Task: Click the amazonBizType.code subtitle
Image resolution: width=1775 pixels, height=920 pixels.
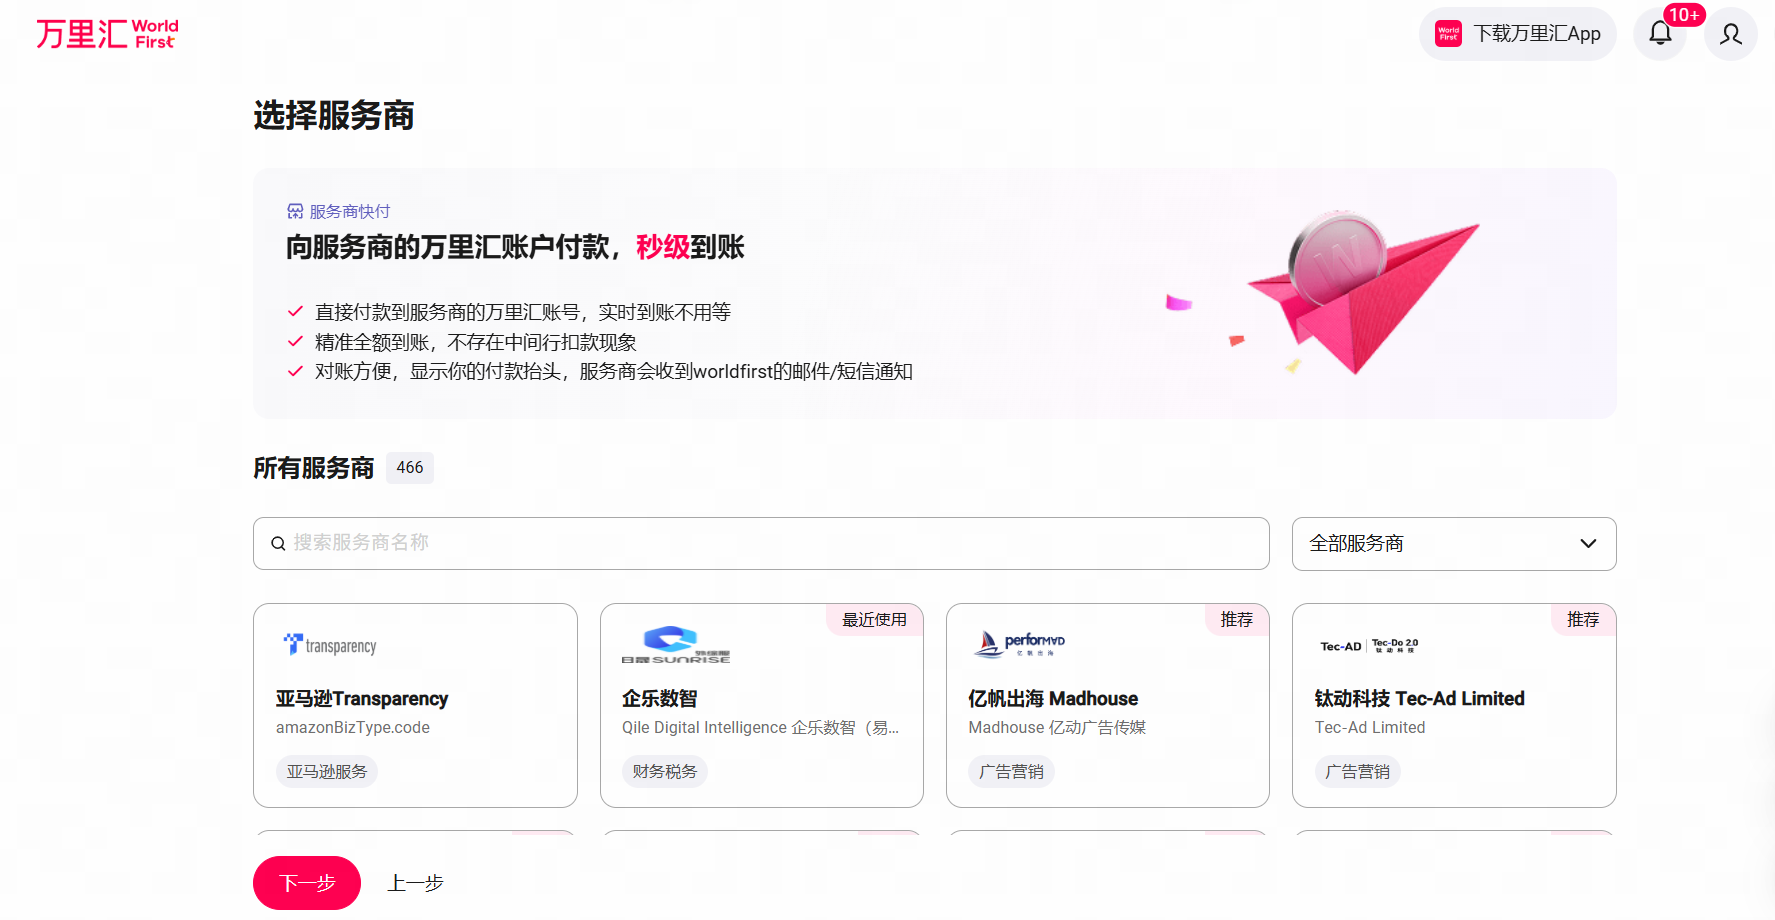Action: (353, 728)
